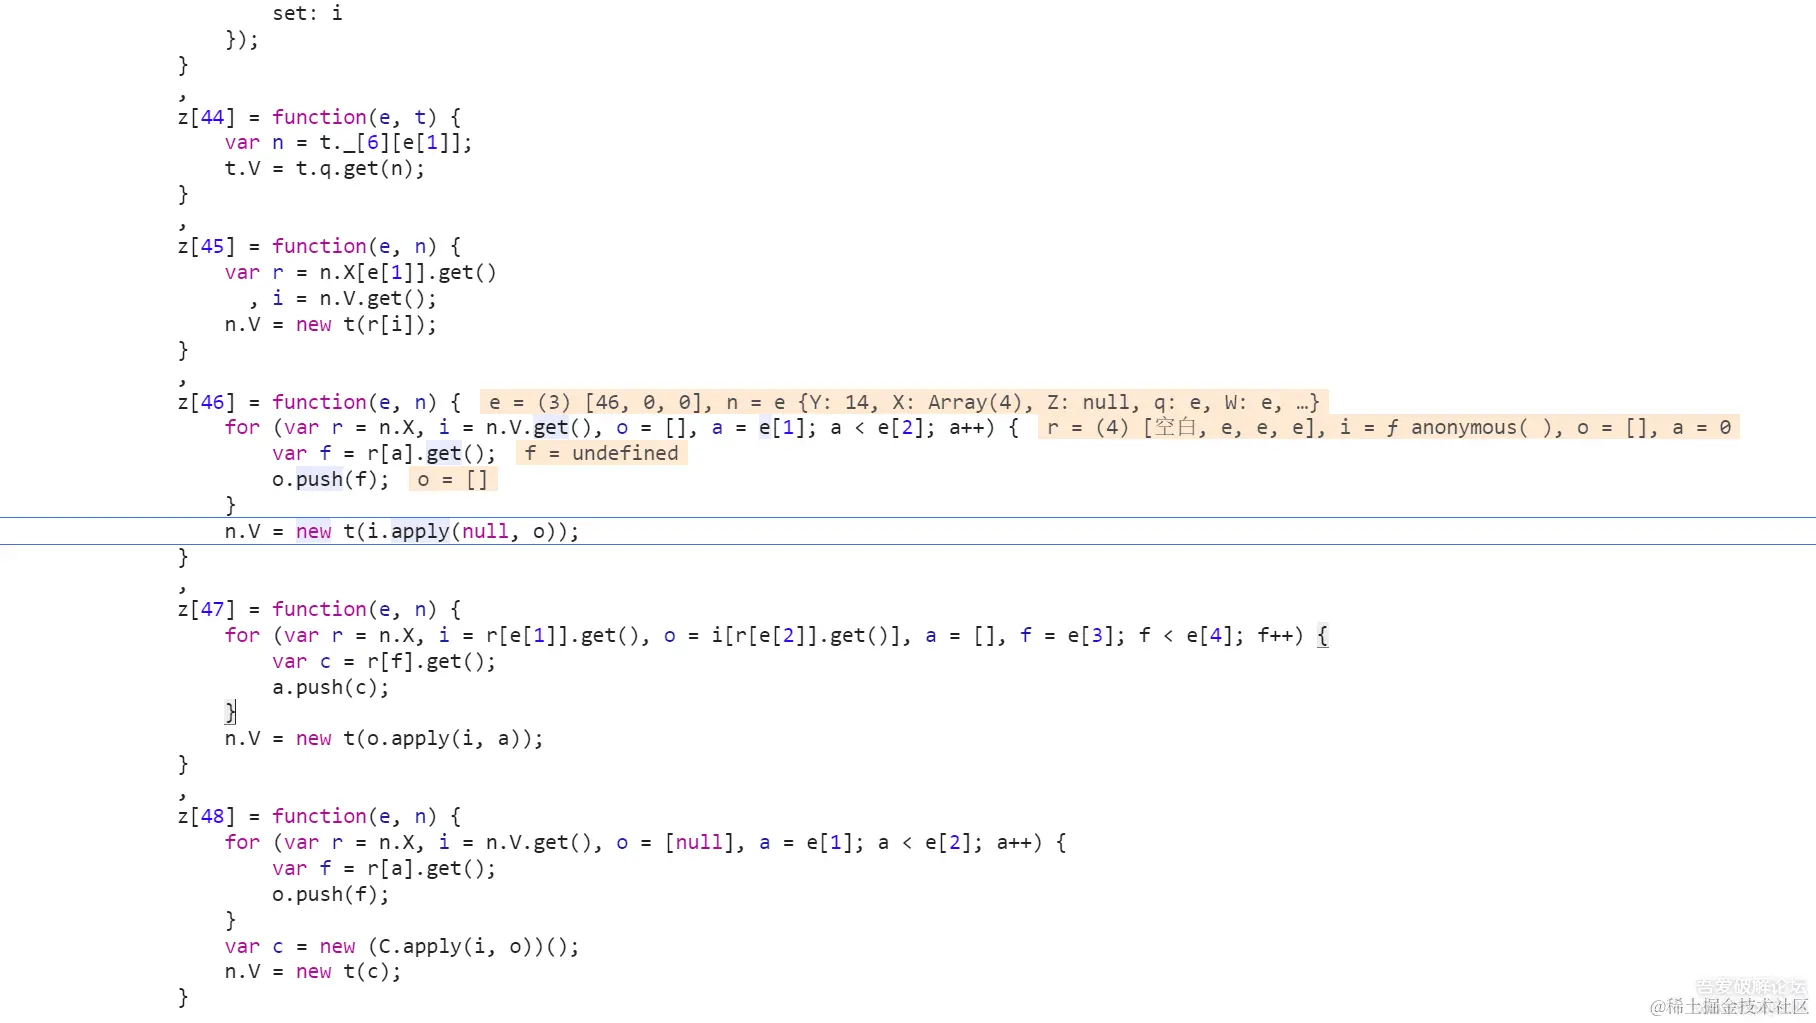Click the inline value hint 'o = []'
Image resolution: width=1816 pixels, height=1023 pixels.
[452, 479]
